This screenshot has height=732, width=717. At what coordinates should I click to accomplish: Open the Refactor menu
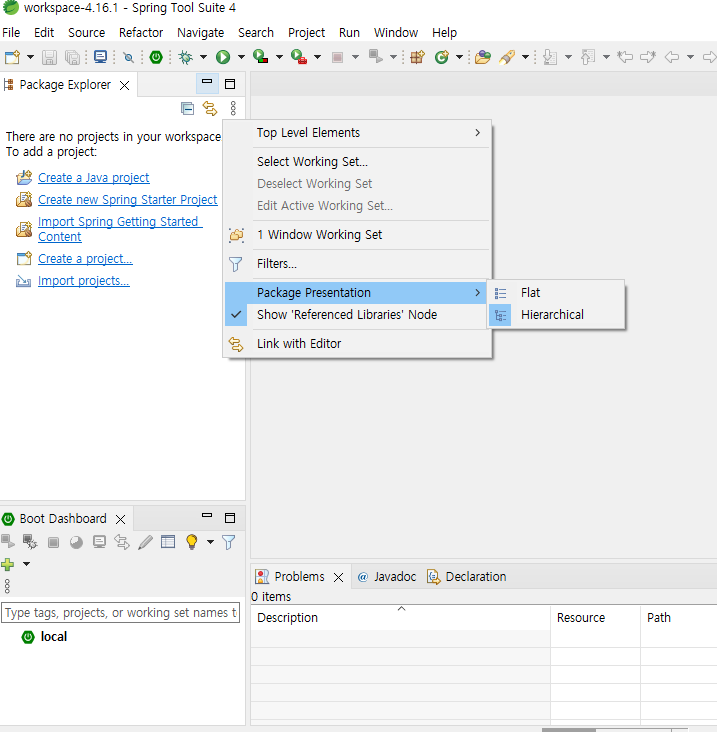(x=141, y=33)
